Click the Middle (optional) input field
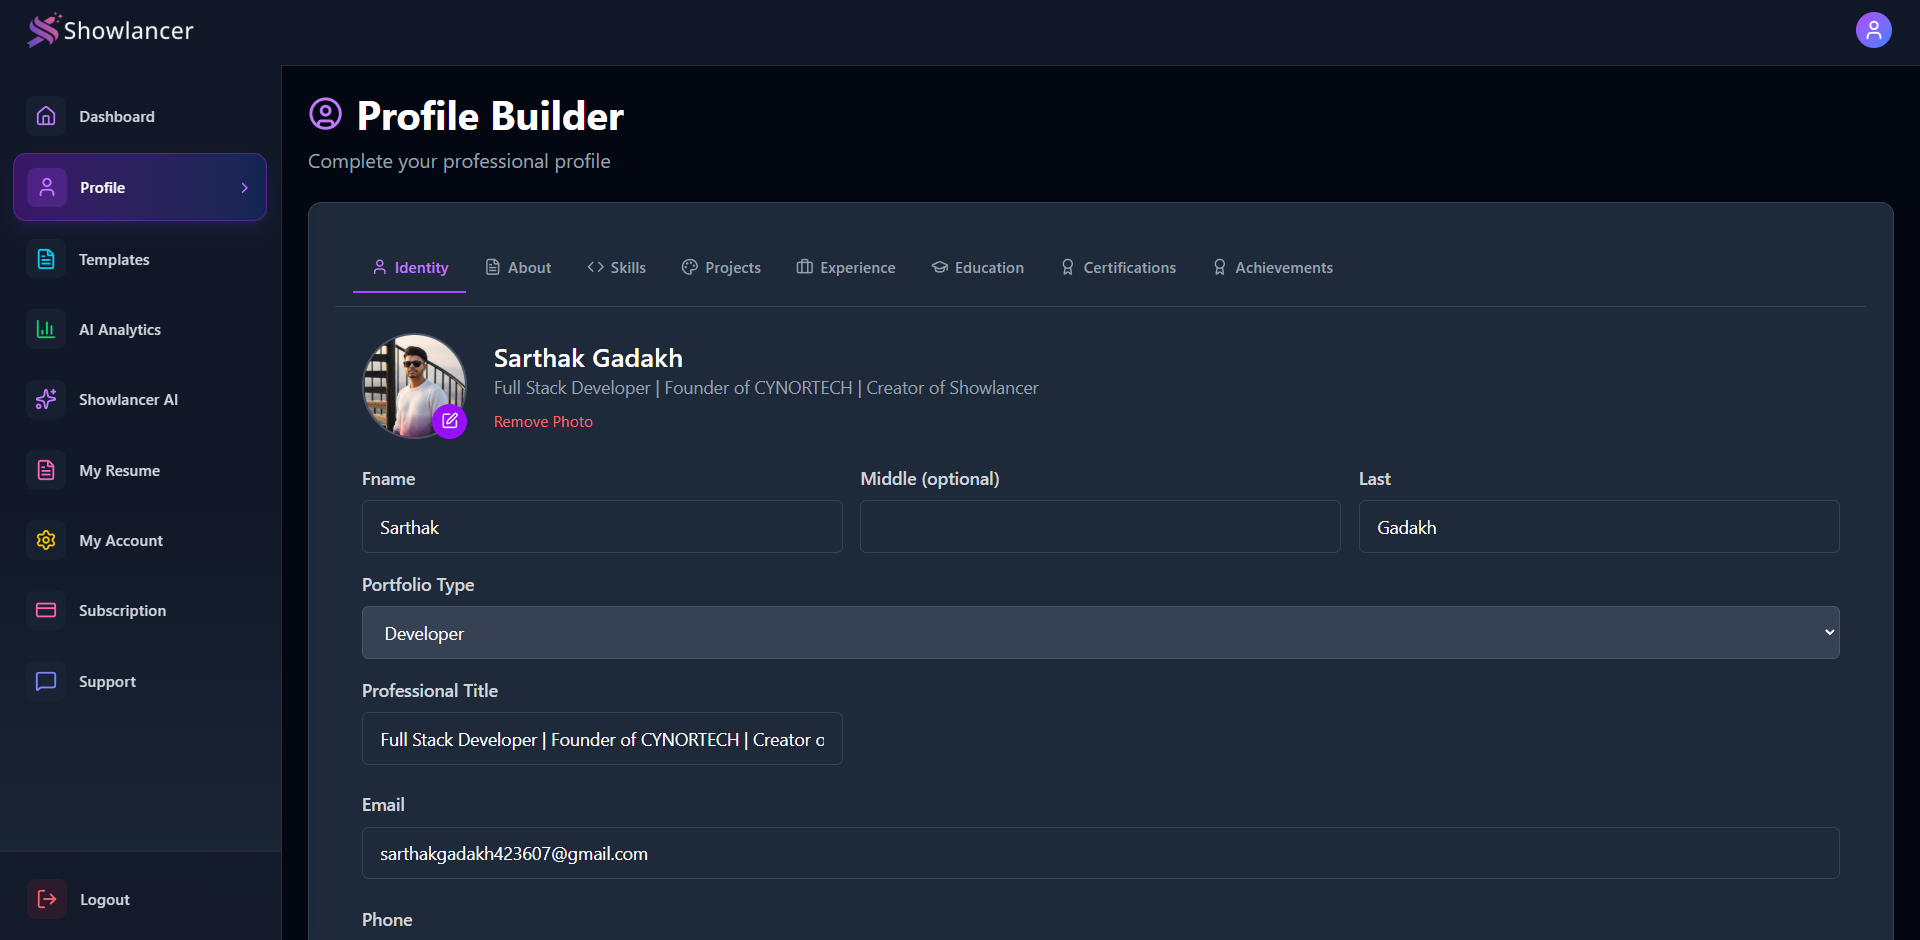This screenshot has height=940, width=1920. coord(1100,527)
